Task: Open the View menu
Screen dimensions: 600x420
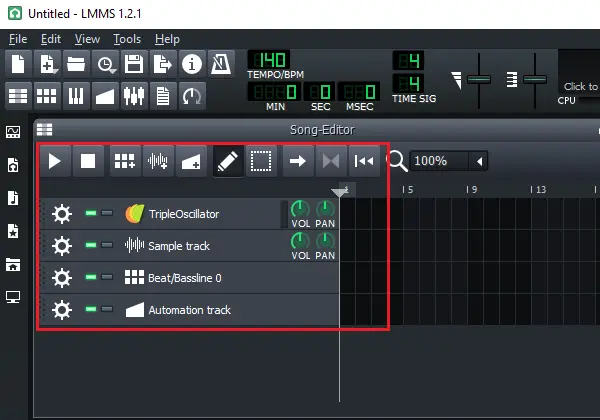Action: pyautogui.click(x=87, y=39)
